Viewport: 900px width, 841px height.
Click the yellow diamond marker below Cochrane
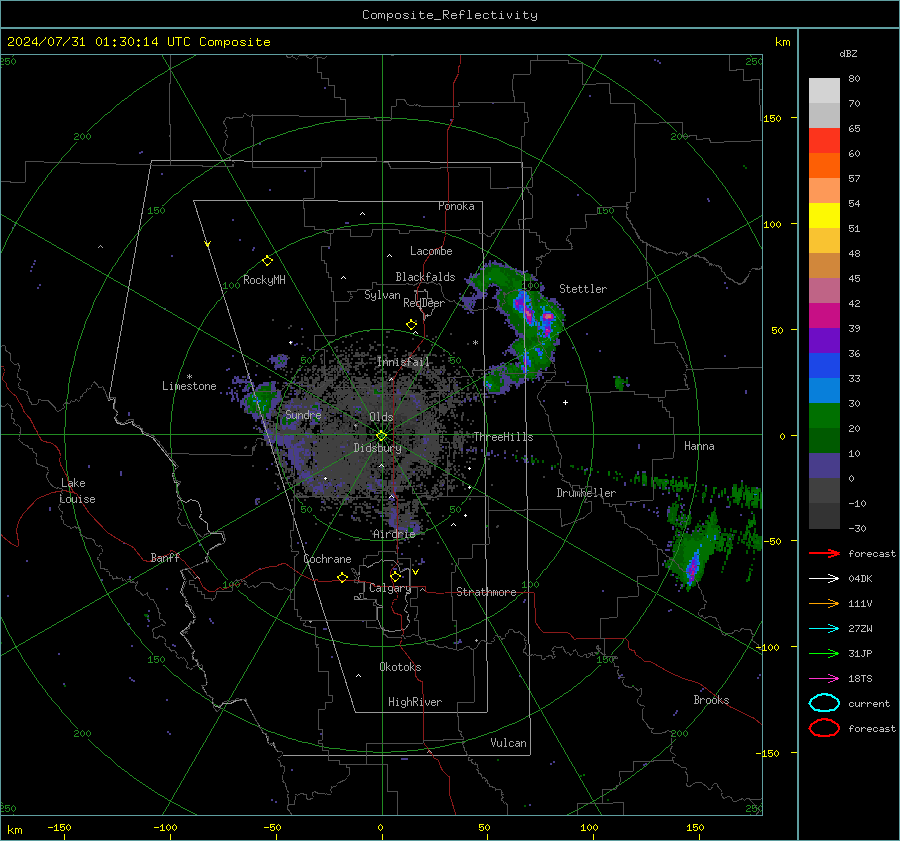coord(342,578)
